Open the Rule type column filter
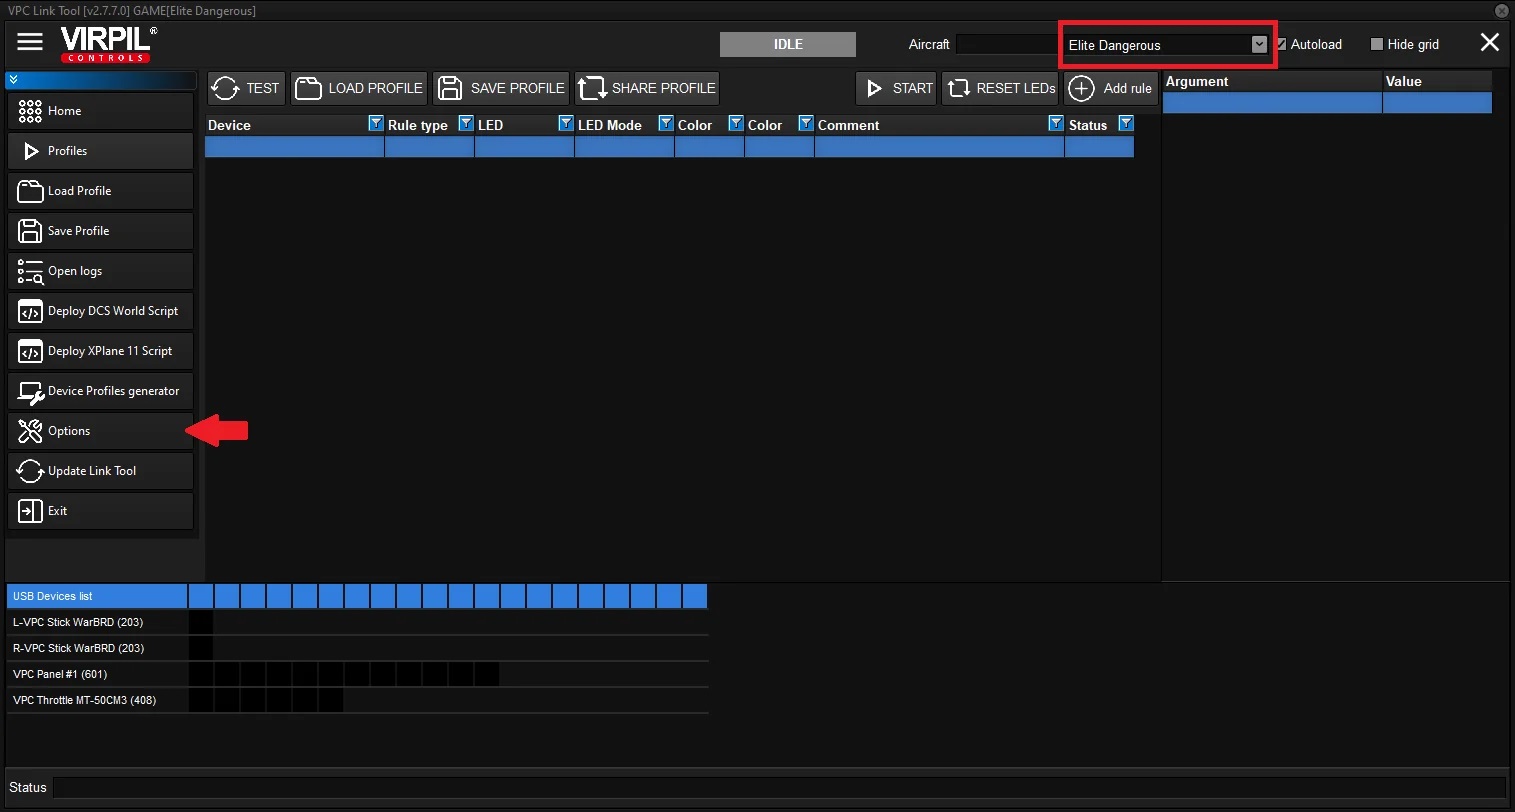The width and height of the screenshot is (1515, 812). tap(466, 124)
